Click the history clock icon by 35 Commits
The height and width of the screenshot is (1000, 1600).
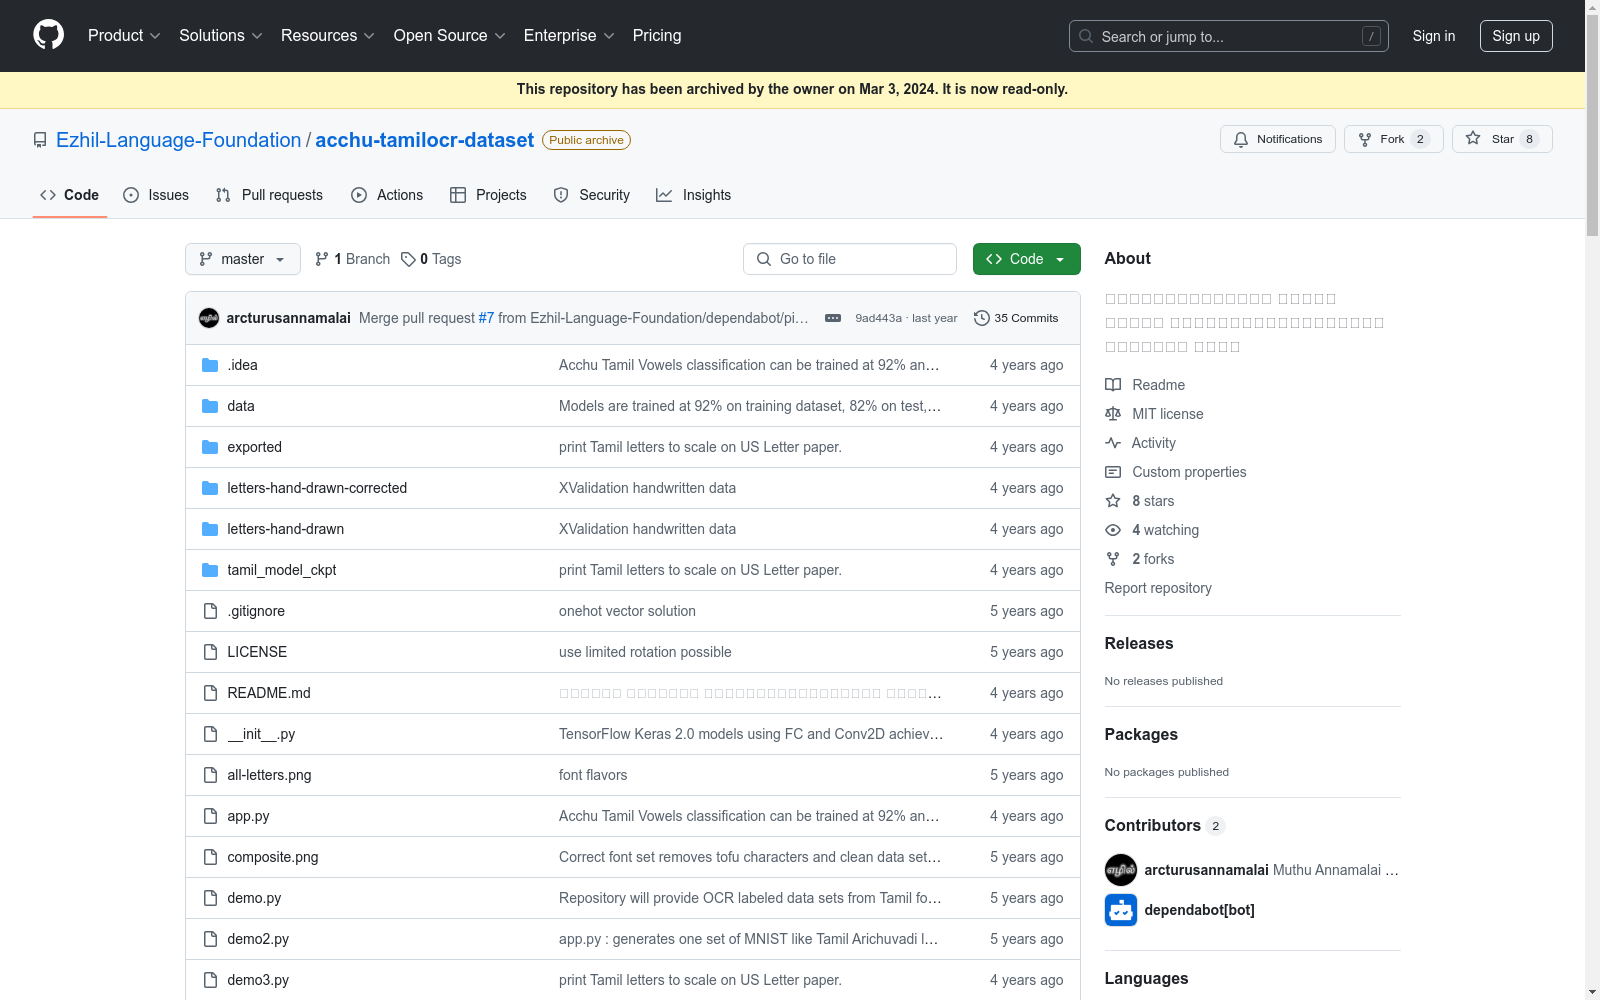pos(982,318)
